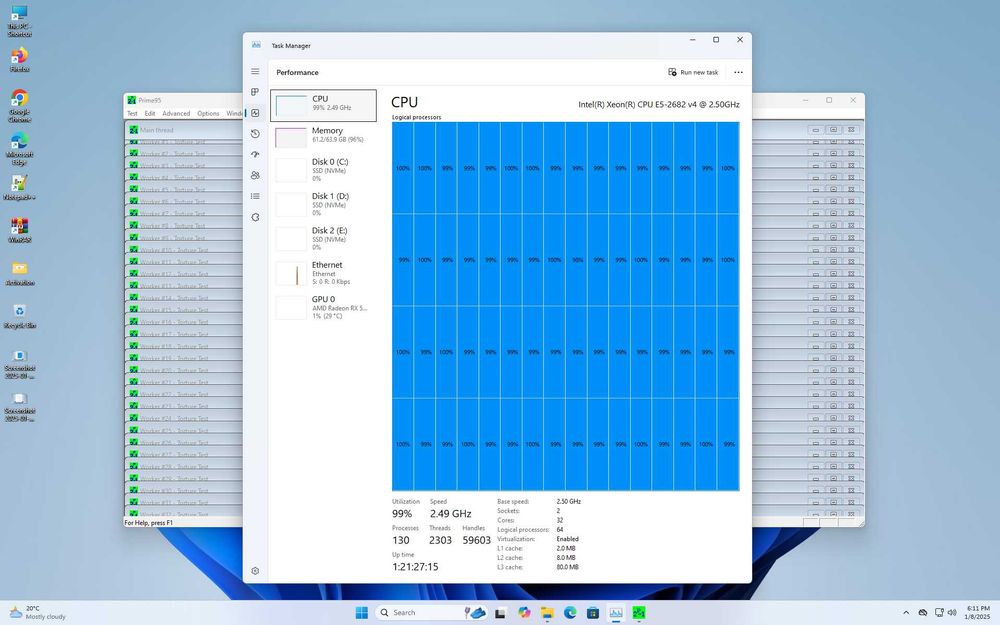Open File Explorer from taskbar
The image size is (1000, 625).
pos(547,612)
